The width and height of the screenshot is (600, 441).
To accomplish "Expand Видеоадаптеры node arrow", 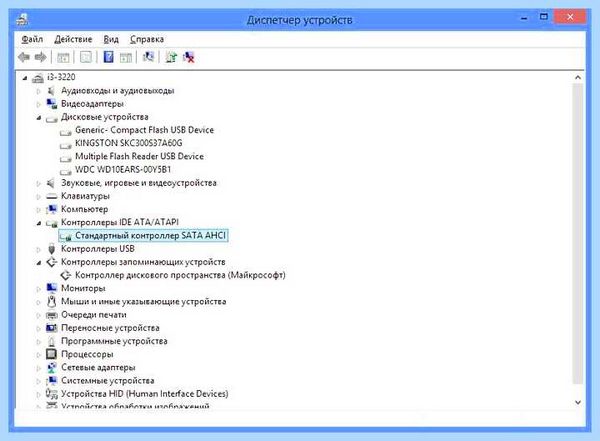I will (x=38, y=104).
